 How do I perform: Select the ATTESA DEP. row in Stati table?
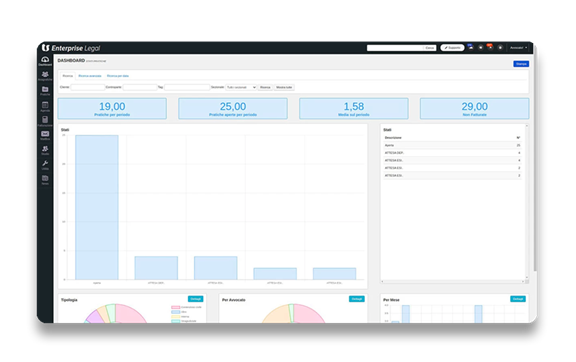click(452, 153)
